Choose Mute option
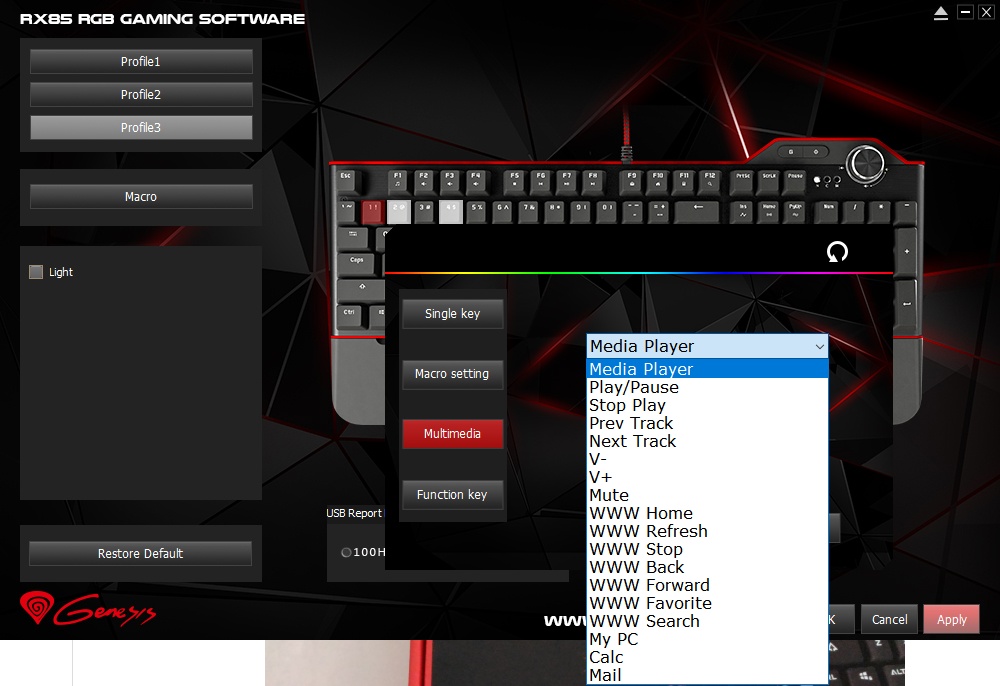The width and height of the screenshot is (1000, 686). (x=707, y=495)
